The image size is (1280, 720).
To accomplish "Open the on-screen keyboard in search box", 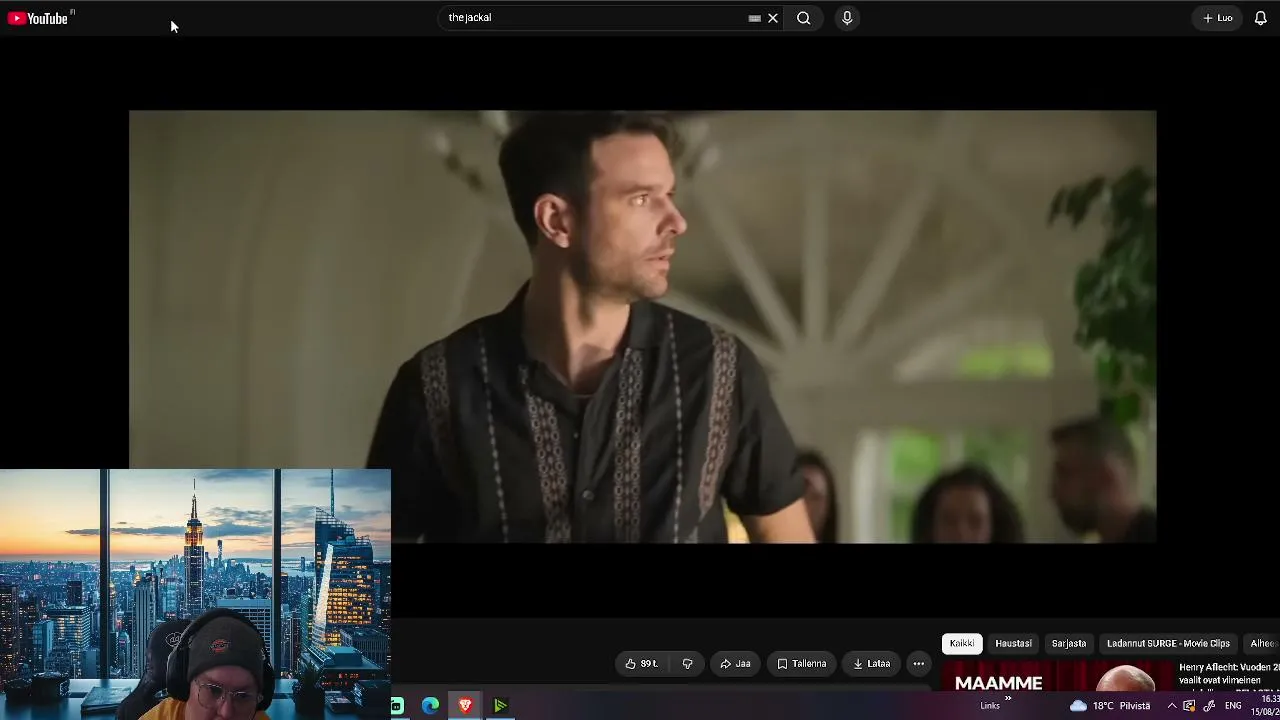I will (x=754, y=18).
